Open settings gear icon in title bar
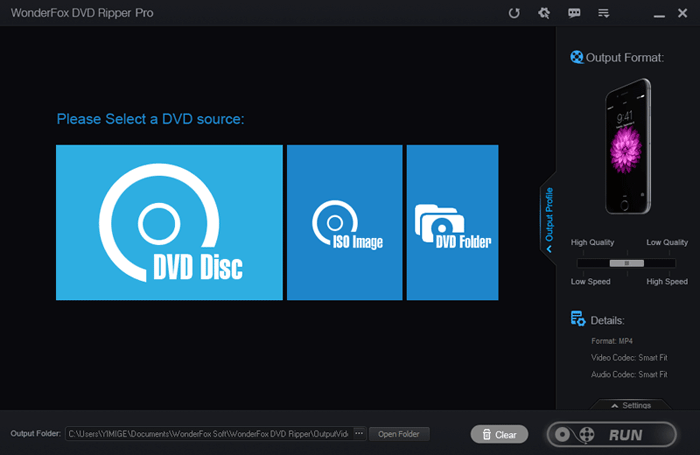This screenshot has width=700, height=455. (x=544, y=13)
